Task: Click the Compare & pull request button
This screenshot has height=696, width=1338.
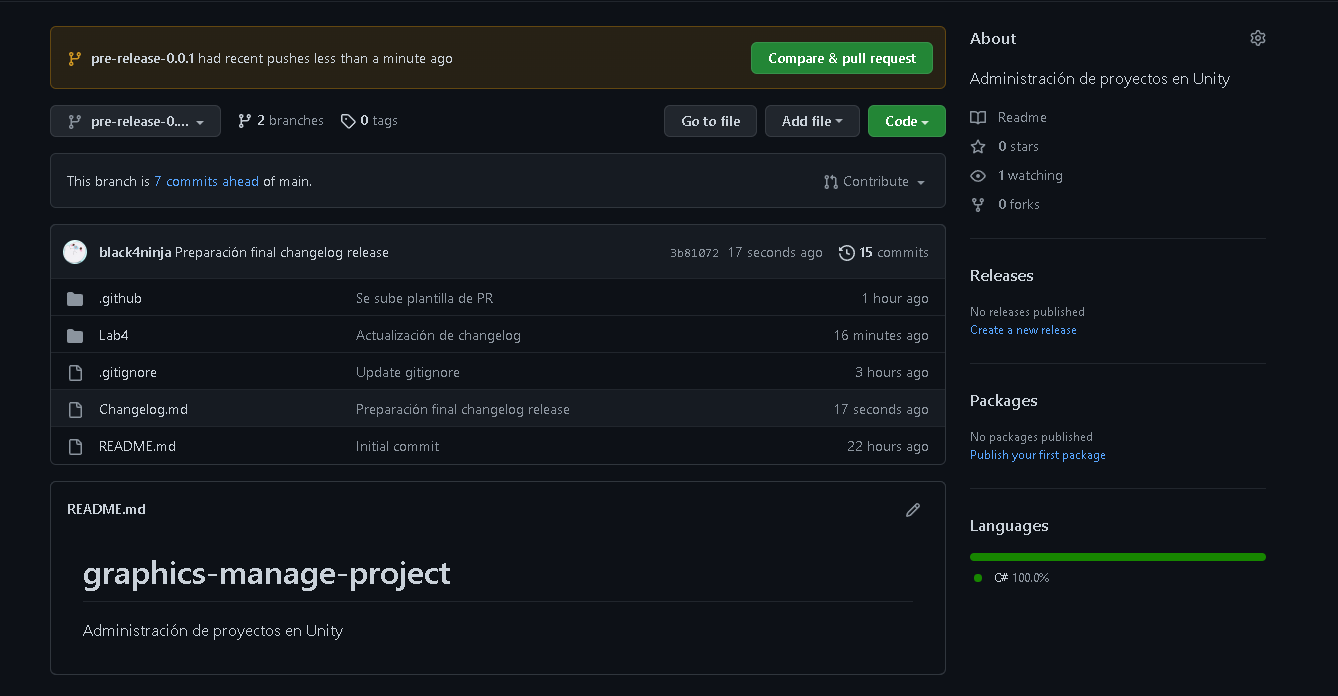Action: click(x=842, y=58)
